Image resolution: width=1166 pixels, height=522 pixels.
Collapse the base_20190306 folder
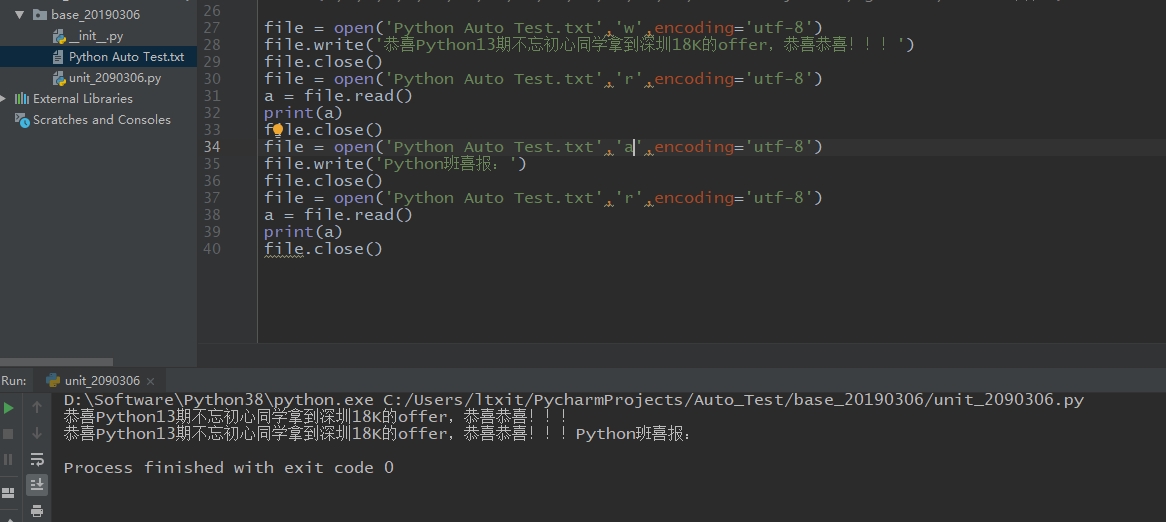tap(20, 15)
